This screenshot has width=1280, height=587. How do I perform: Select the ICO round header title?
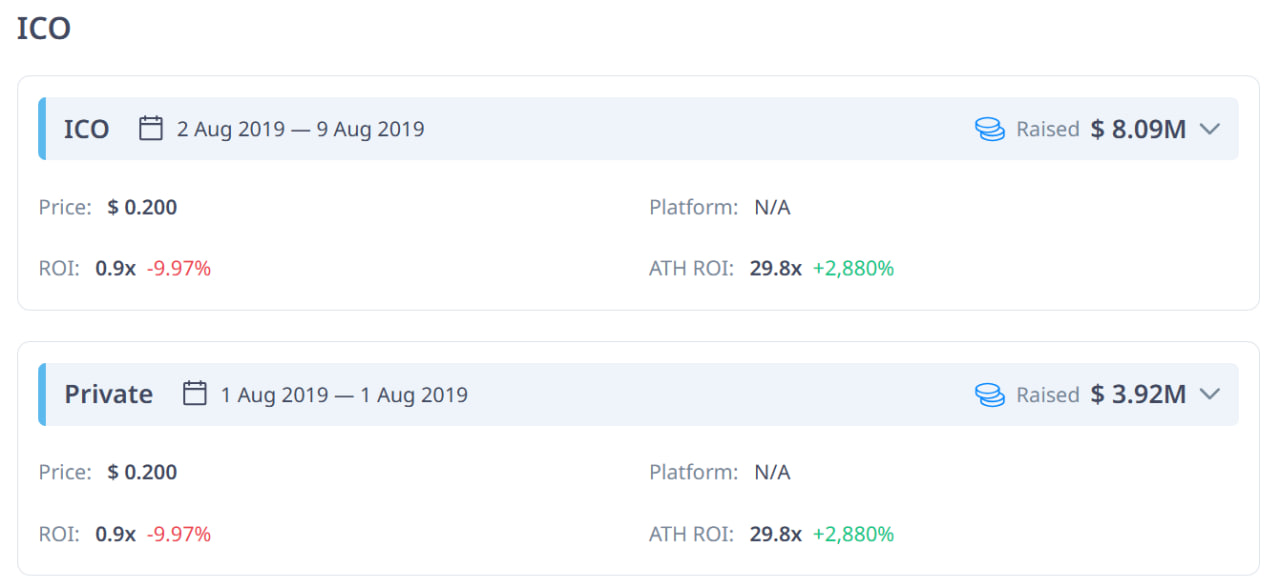point(86,129)
